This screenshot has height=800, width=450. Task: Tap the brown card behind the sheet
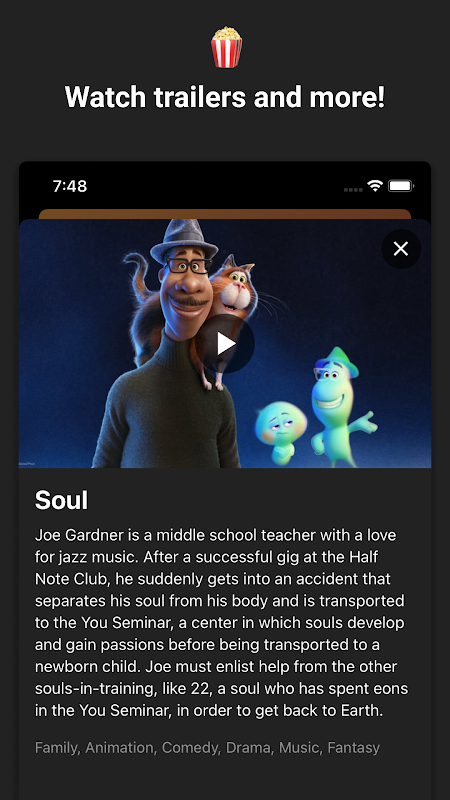225,214
